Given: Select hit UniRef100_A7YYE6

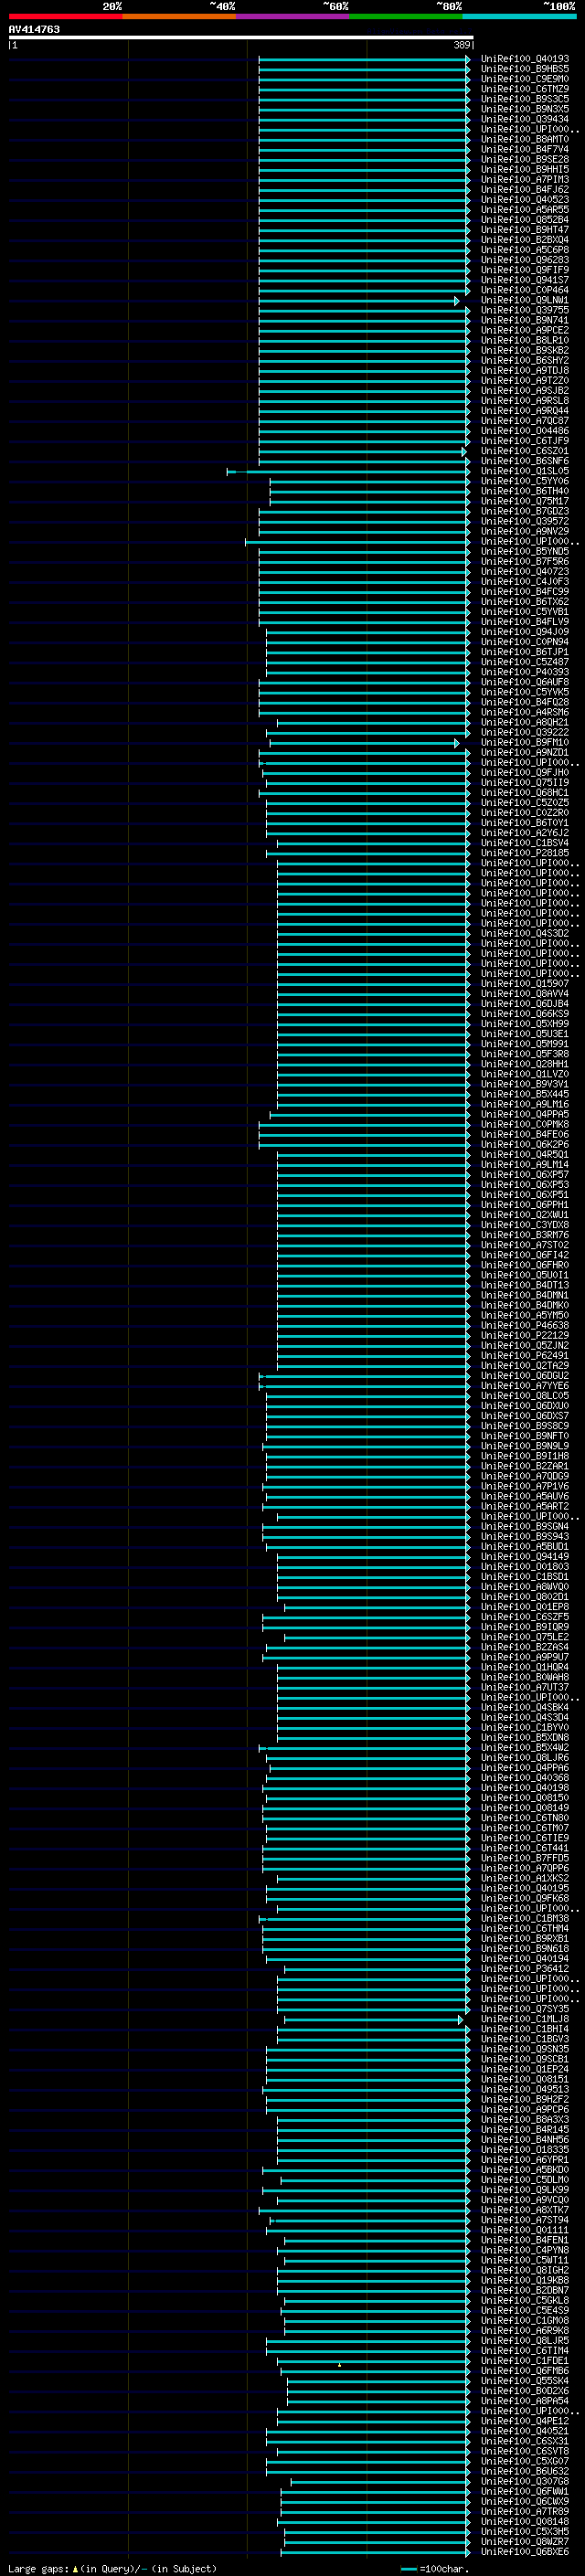Looking at the screenshot, I should point(524,1386).
